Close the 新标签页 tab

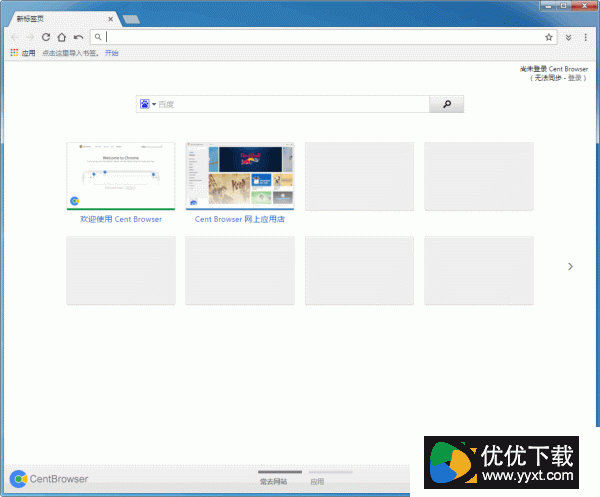(111, 19)
